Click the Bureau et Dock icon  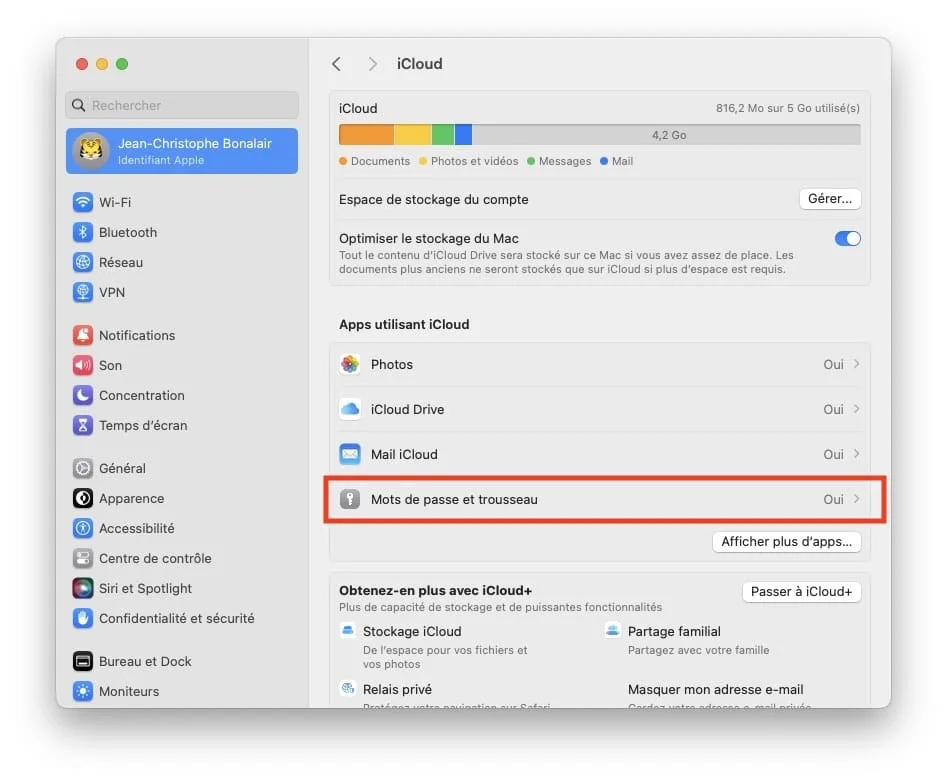point(83,661)
